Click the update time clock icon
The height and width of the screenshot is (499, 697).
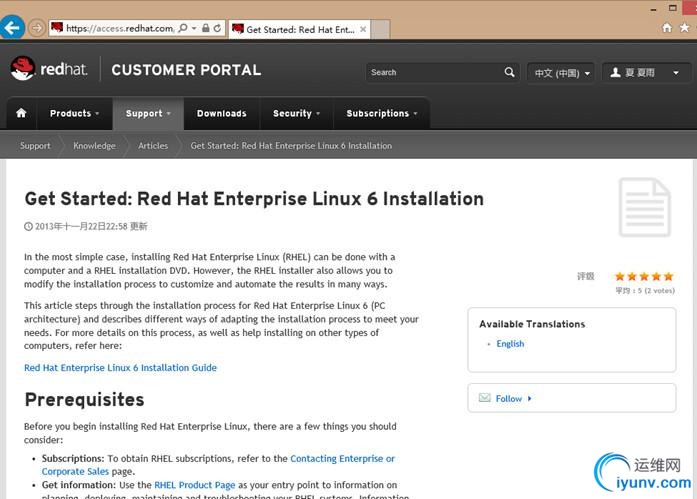tap(28, 227)
